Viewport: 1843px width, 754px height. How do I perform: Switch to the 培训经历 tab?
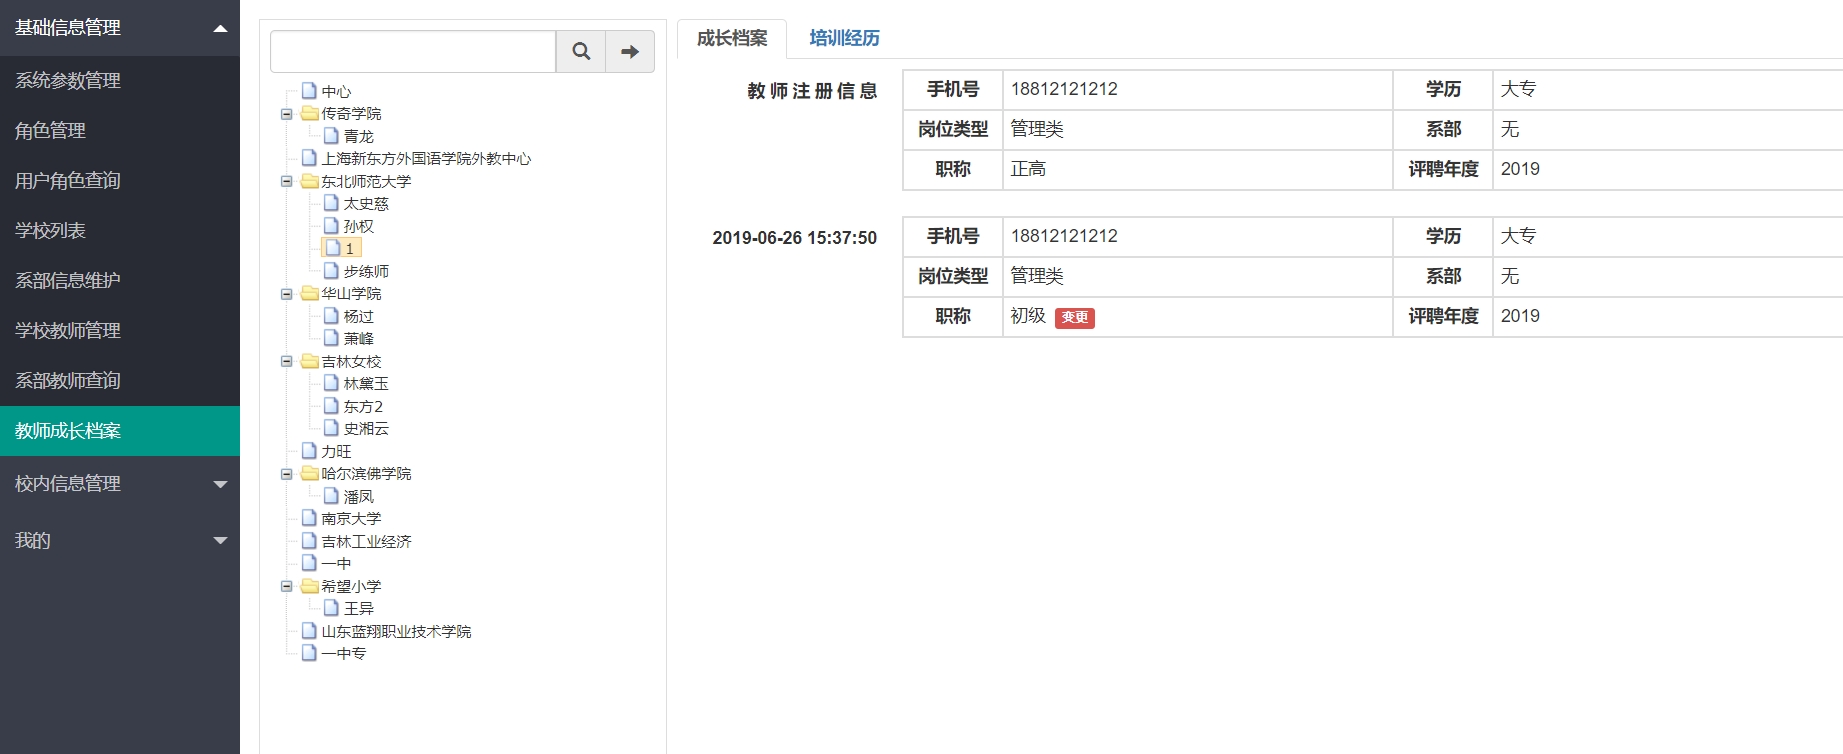(x=845, y=38)
